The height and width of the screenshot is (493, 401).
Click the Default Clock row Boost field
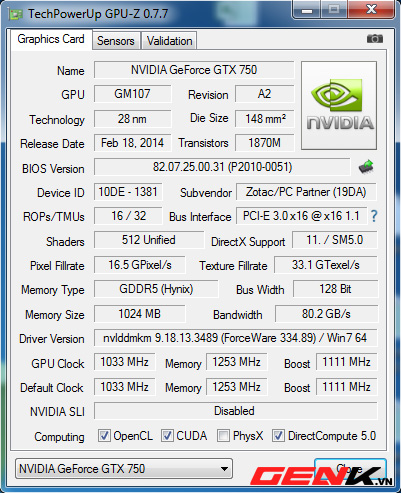pyautogui.click(x=346, y=387)
